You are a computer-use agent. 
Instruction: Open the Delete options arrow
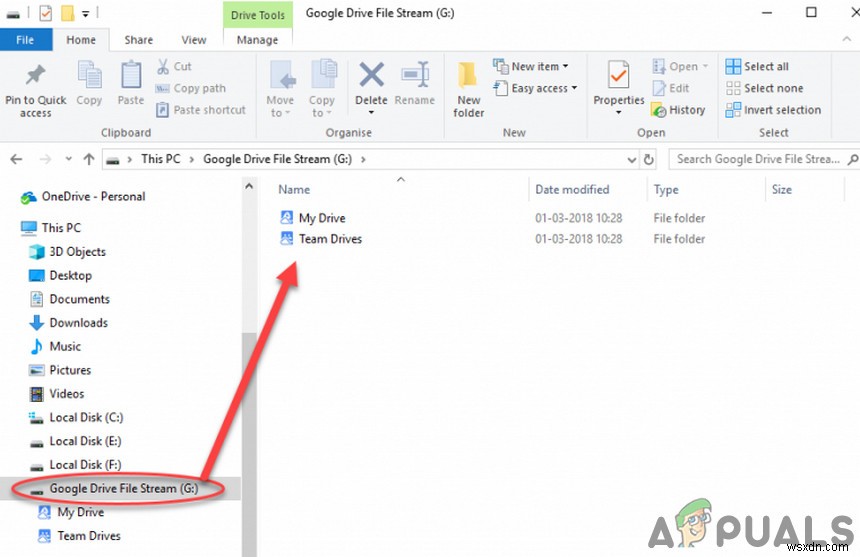371,112
